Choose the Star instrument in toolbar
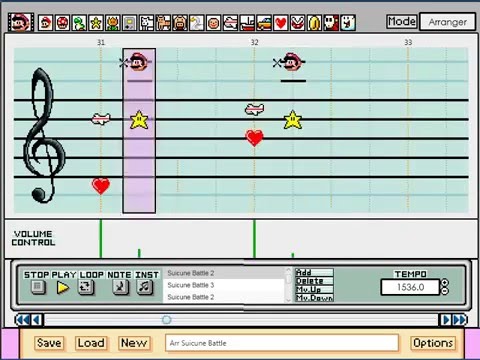The height and width of the screenshot is (360, 480). 96,23
